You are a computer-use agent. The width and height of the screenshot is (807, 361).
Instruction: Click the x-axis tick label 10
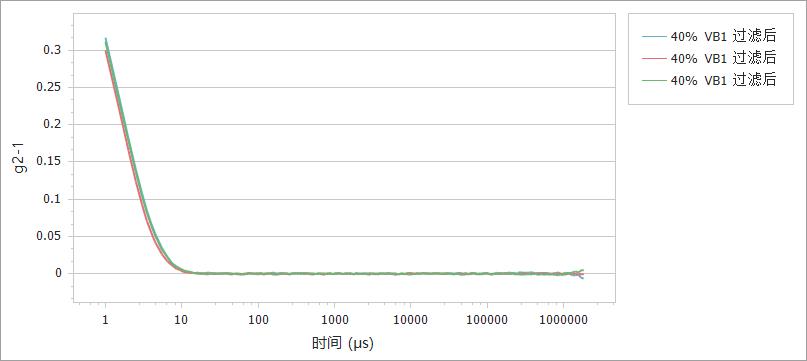[x=182, y=320]
